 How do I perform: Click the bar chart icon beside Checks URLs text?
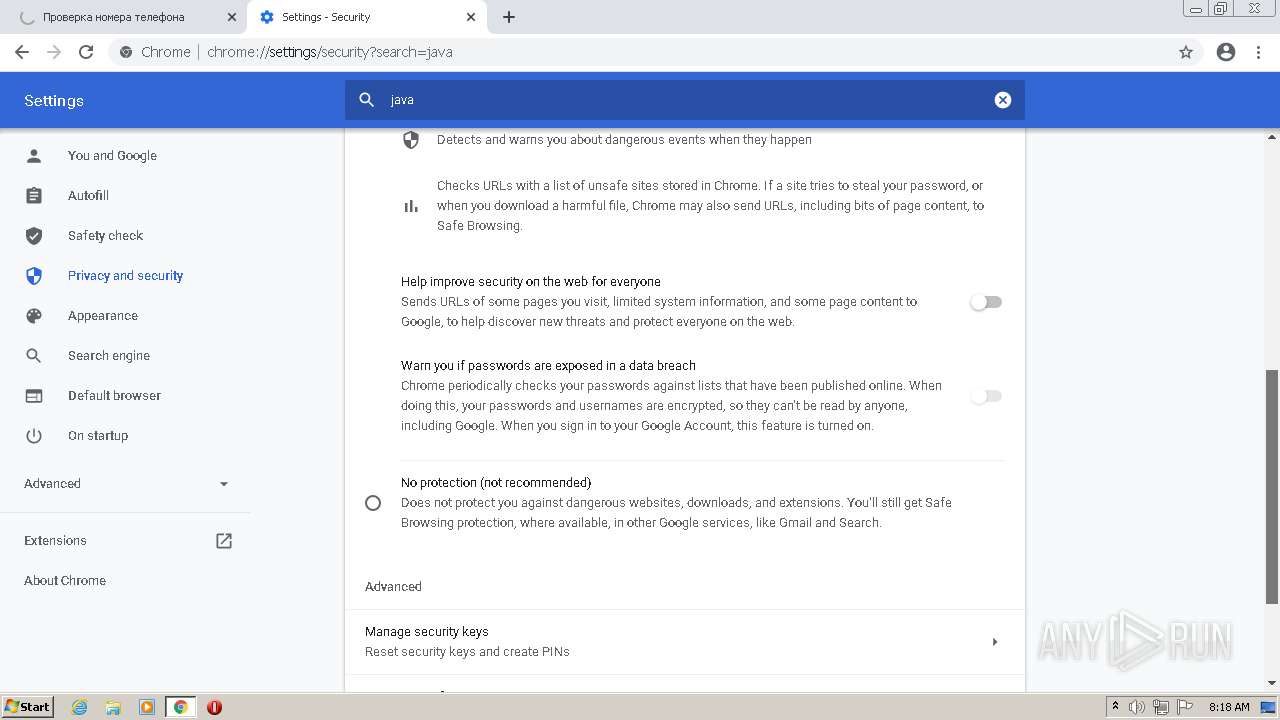click(411, 206)
